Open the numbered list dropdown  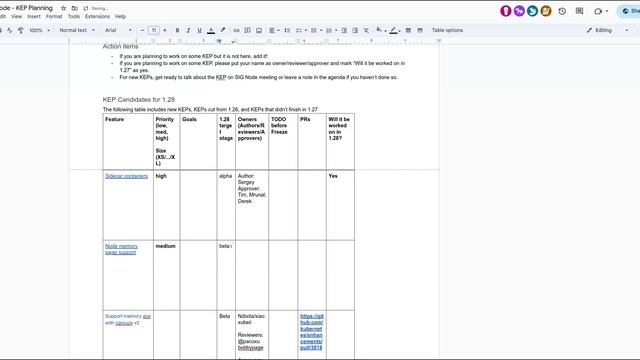pos(331,30)
